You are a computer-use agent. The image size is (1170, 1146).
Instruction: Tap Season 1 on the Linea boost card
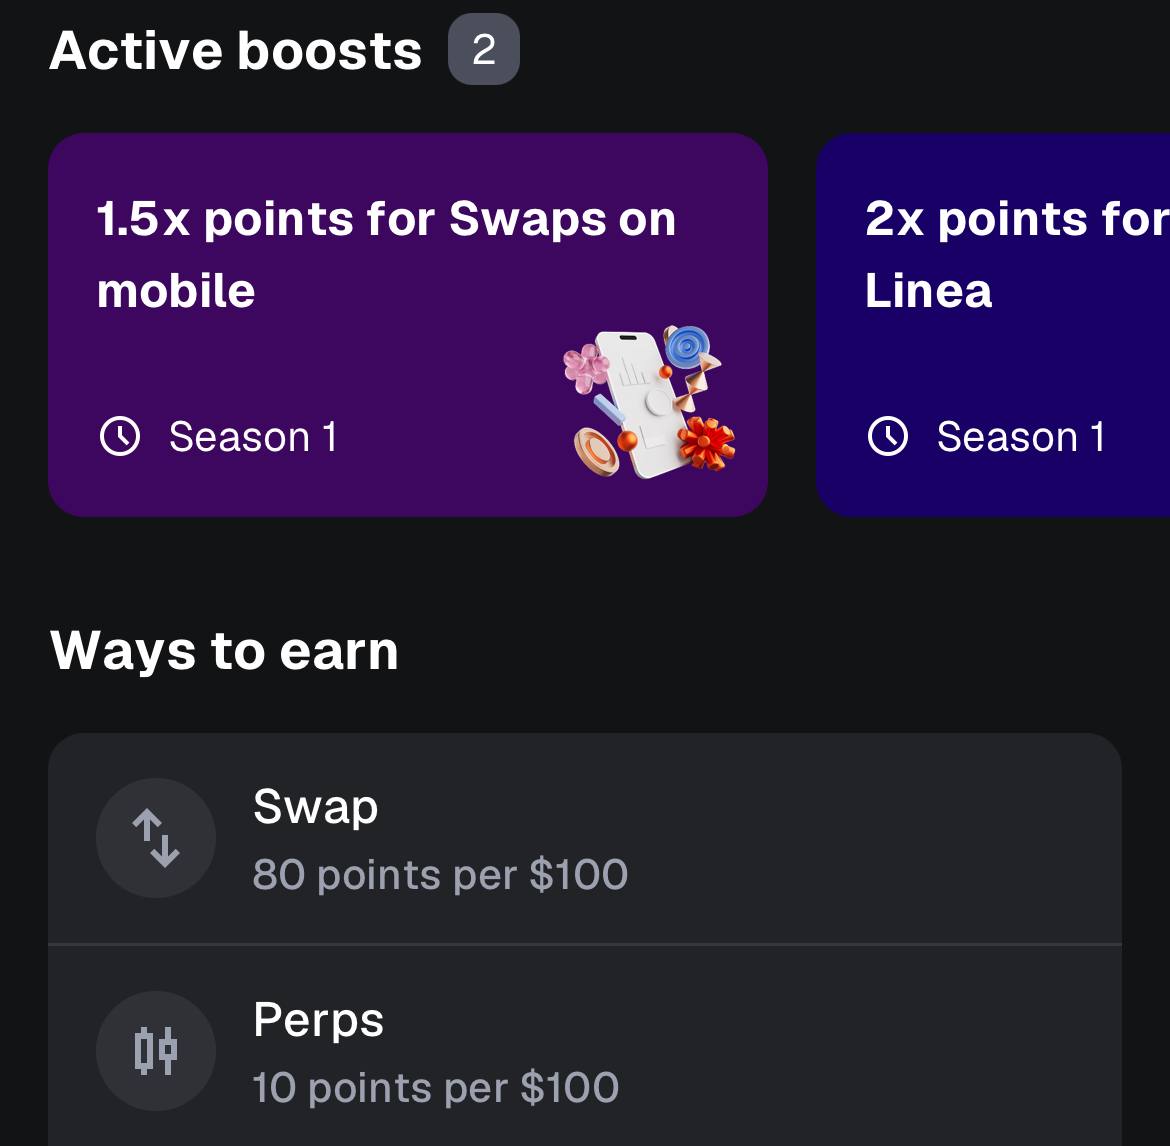pos(1020,437)
